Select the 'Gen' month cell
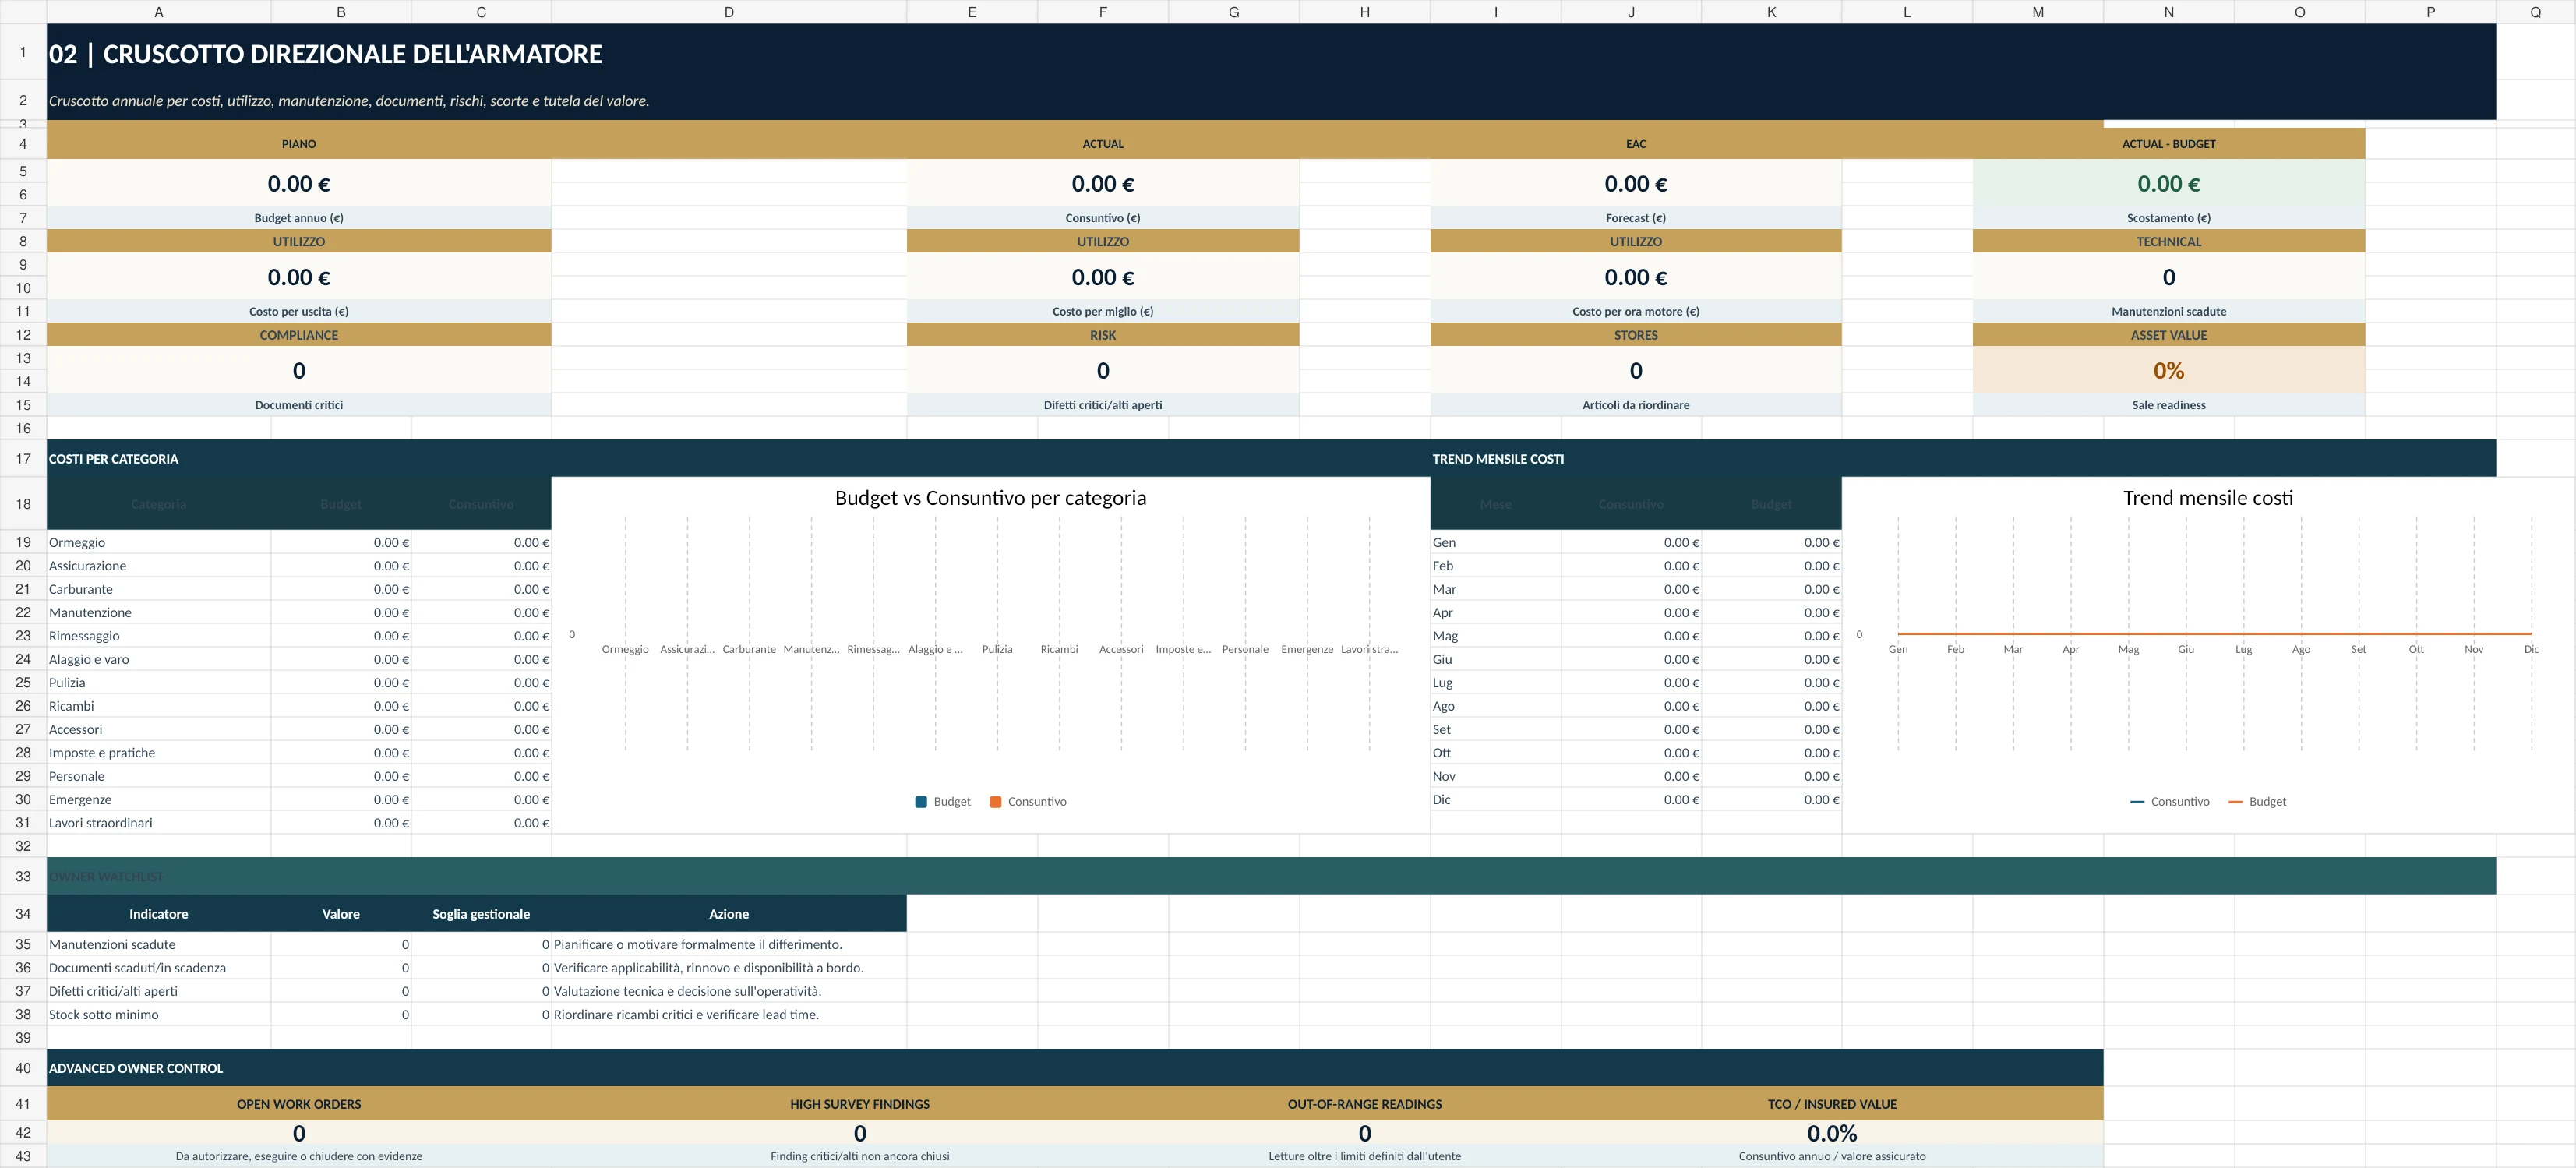The image size is (2576, 1168). pyautogui.click(x=1495, y=542)
